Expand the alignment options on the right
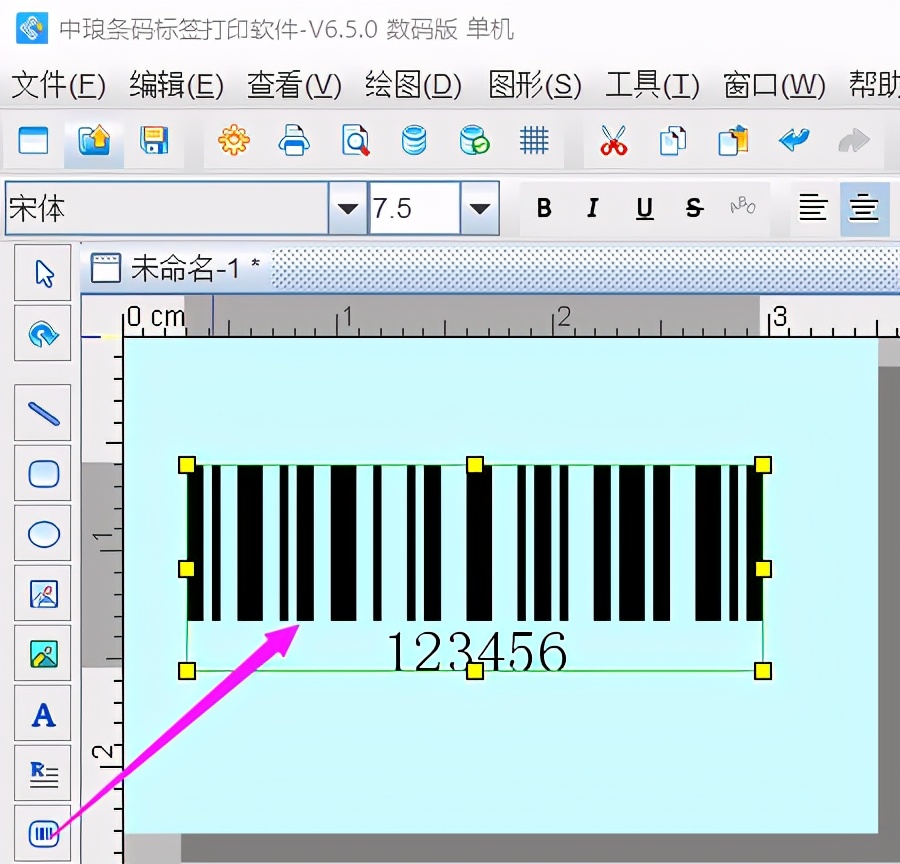This screenshot has width=900, height=864. point(863,208)
